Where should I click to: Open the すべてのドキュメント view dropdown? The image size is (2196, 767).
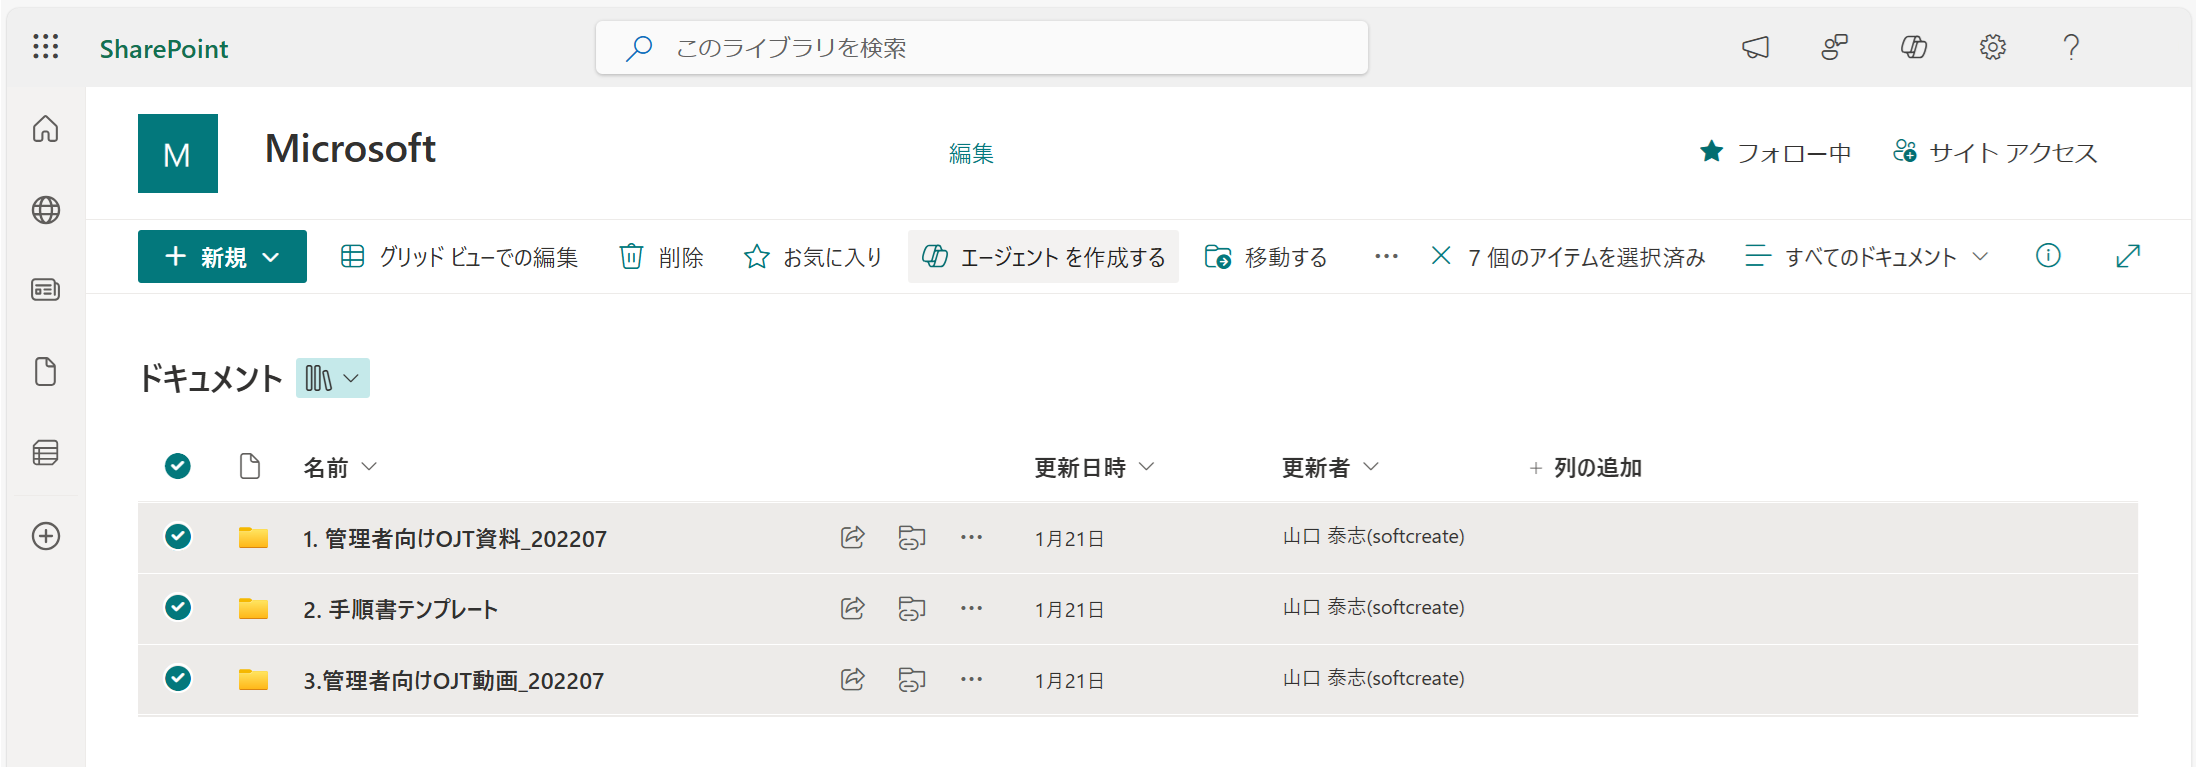pos(1867,257)
